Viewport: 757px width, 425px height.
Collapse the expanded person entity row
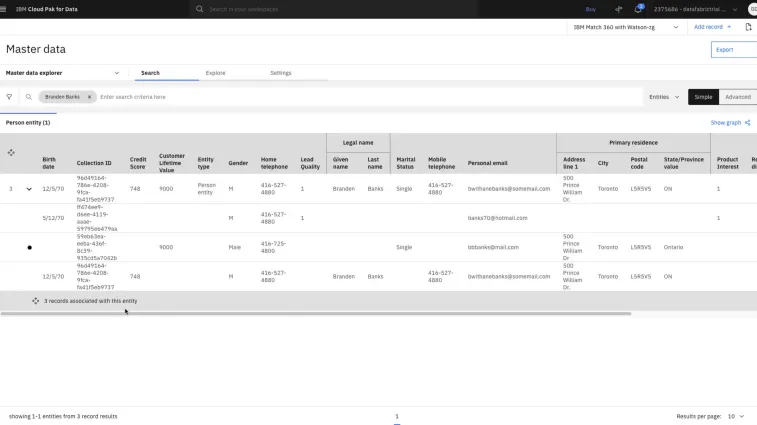point(29,189)
